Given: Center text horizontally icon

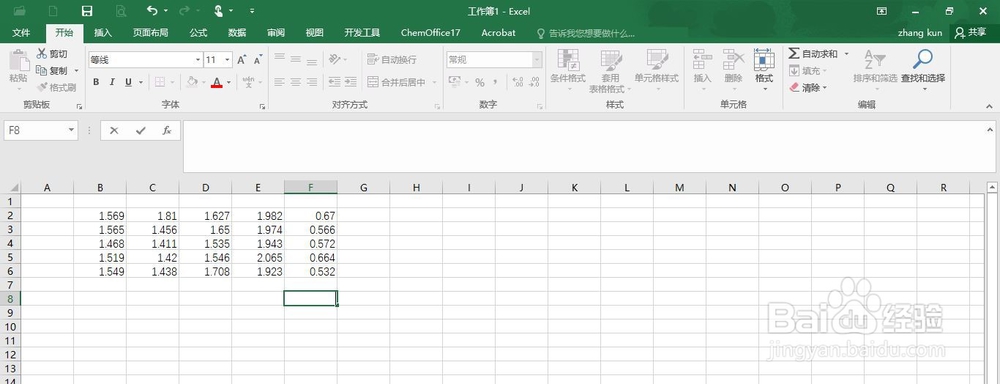Looking at the screenshot, I should tap(296, 82).
